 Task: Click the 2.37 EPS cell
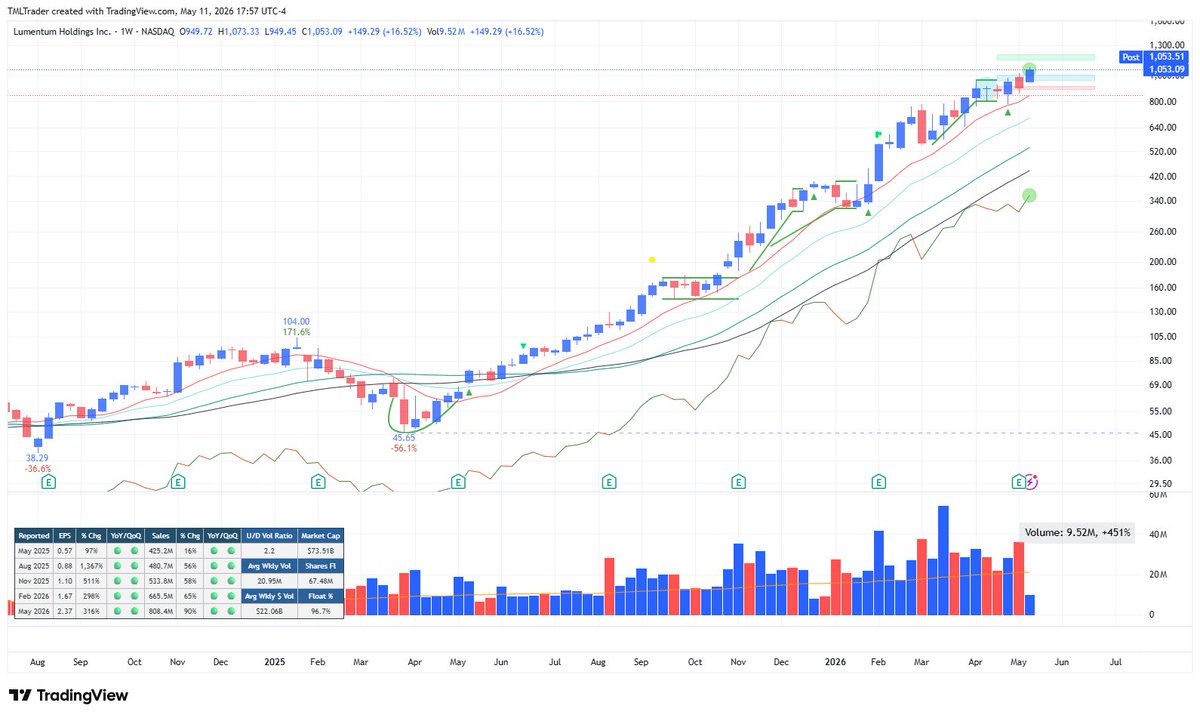67,609
